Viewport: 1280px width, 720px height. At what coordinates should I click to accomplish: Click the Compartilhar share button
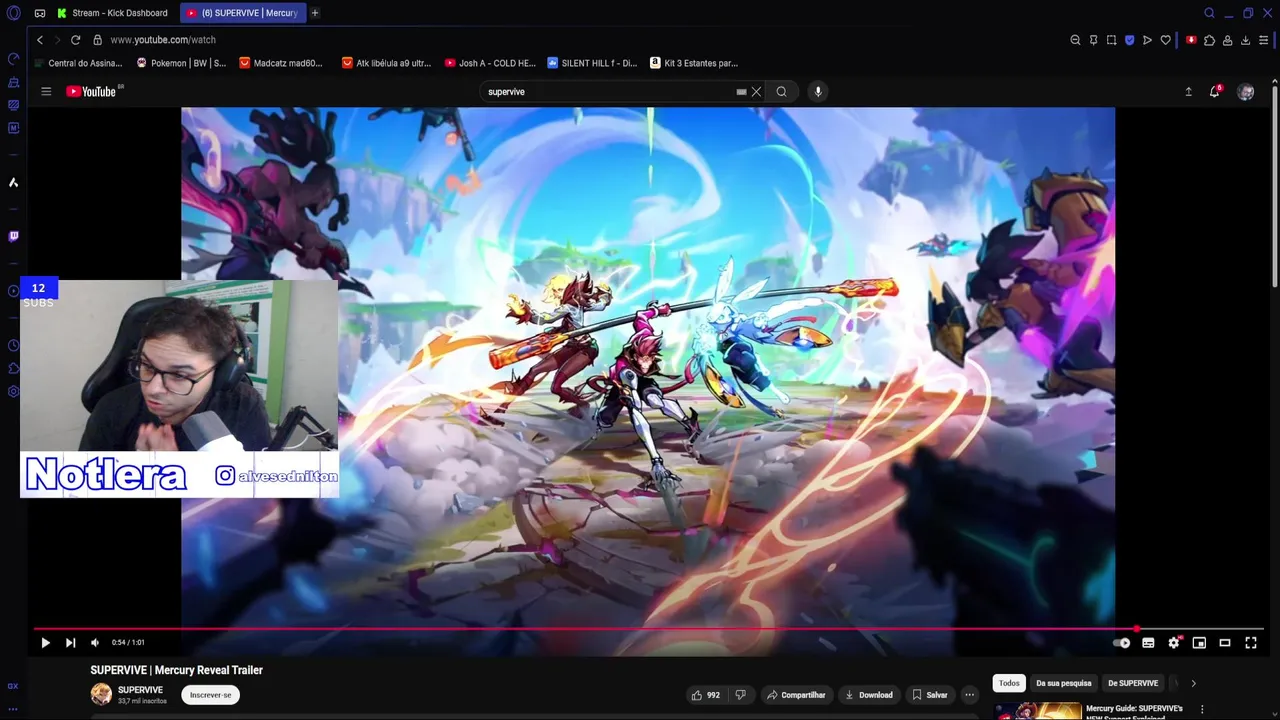pyautogui.click(x=796, y=695)
